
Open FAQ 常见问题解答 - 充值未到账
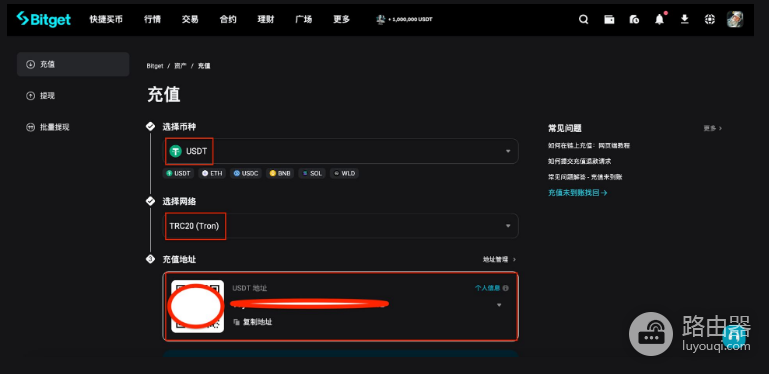585,177
